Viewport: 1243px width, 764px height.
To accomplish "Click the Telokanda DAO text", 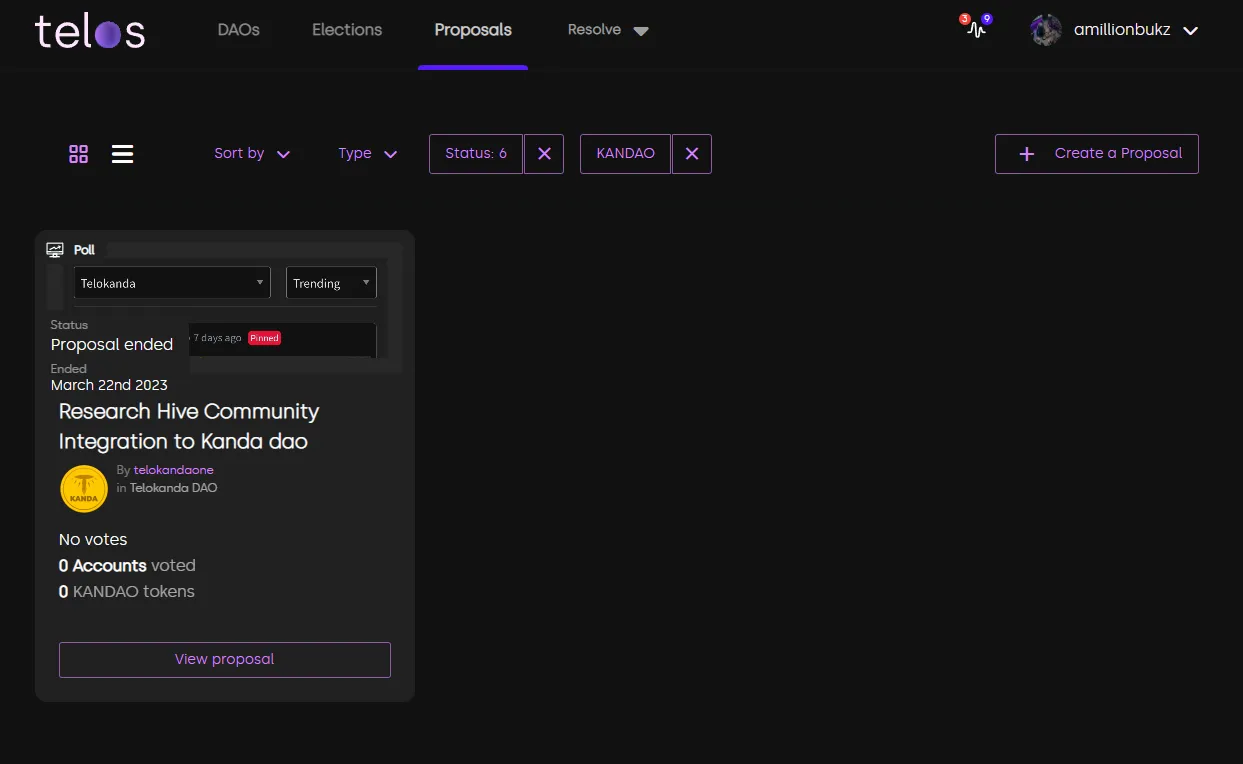I will pos(173,488).
